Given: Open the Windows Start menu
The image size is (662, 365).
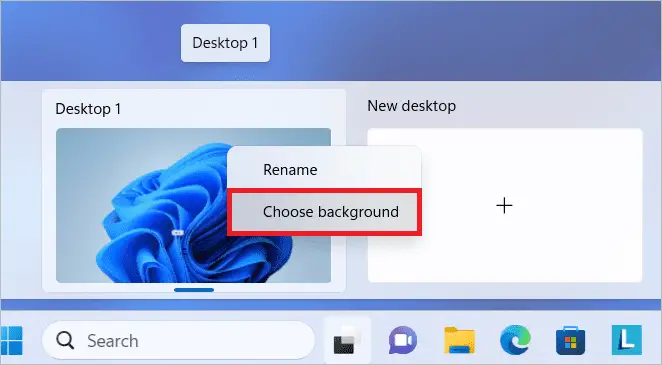Looking at the screenshot, I should 12,341.
